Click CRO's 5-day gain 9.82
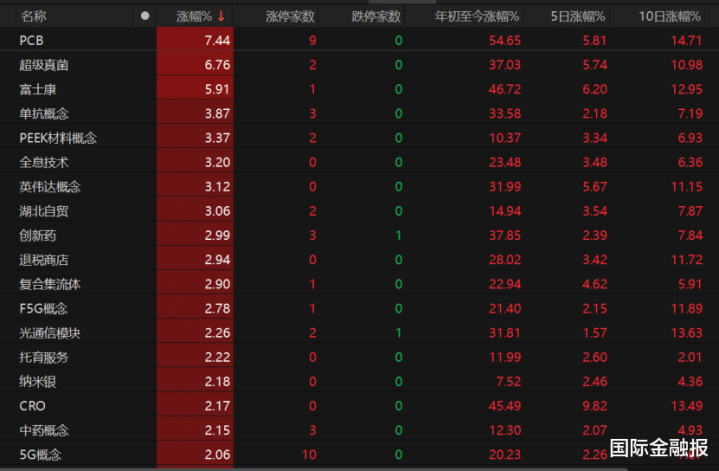The width and height of the screenshot is (719, 471). pos(595,406)
